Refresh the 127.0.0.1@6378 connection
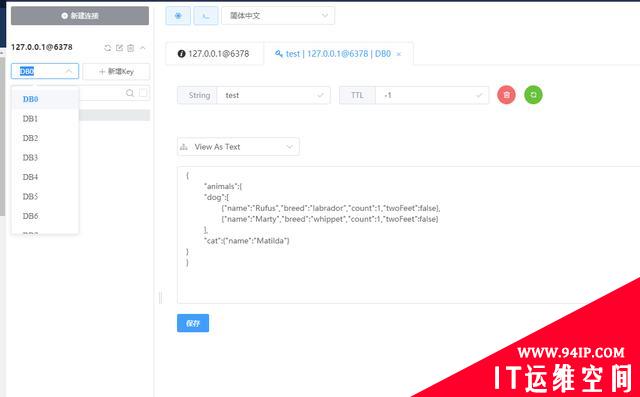Screen dimensions: 640x397 108,48
